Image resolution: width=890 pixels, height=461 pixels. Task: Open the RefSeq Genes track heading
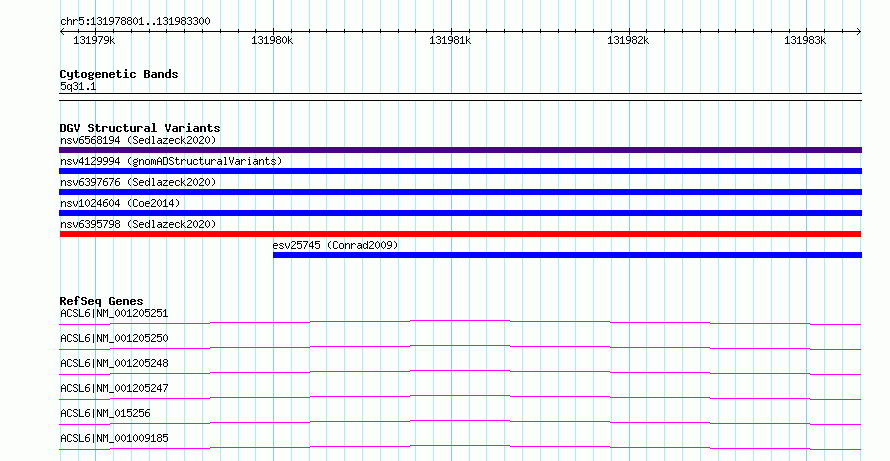(x=102, y=301)
